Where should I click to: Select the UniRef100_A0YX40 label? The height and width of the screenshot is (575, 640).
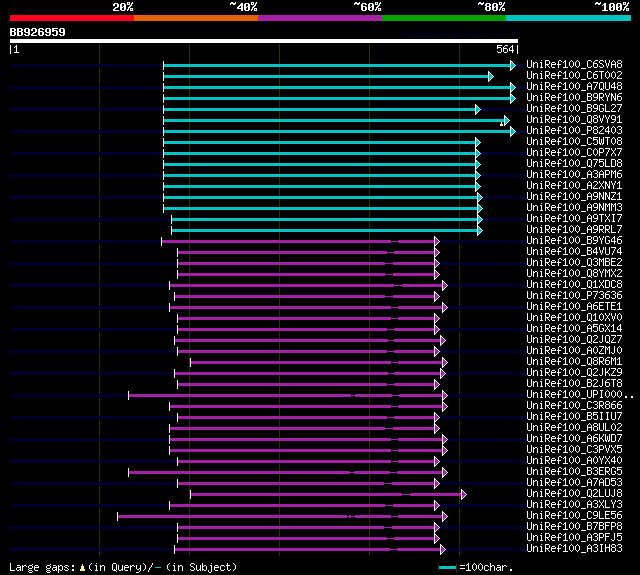pos(574,461)
